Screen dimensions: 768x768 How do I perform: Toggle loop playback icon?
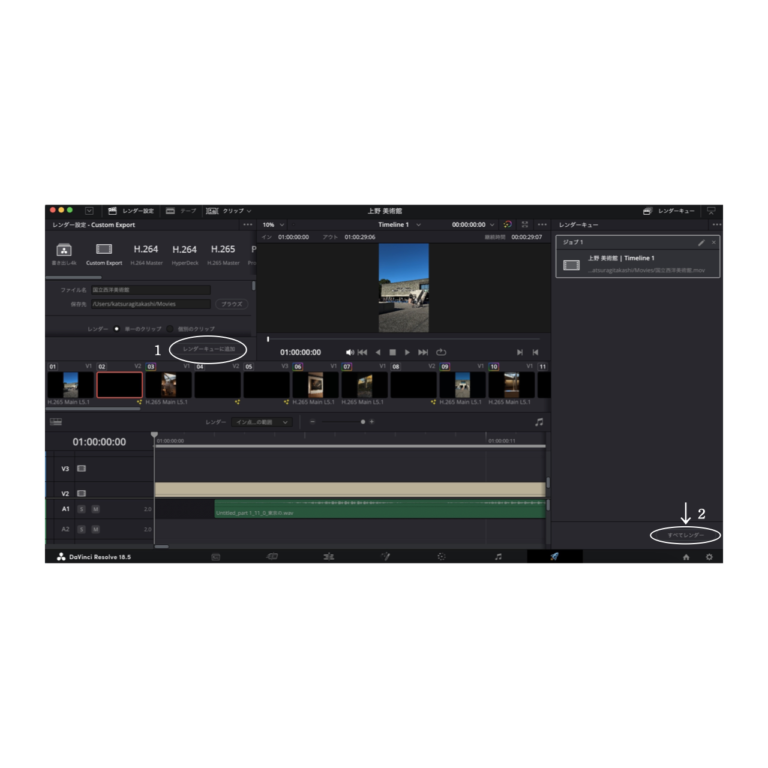(x=441, y=352)
